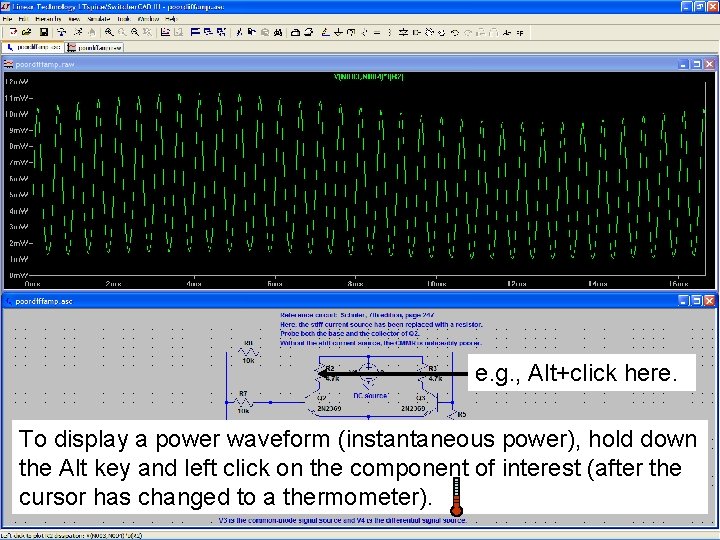The height and width of the screenshot is (540, 720).
Task: Select the Copy tool icon
Action: (x=252, y=32)
